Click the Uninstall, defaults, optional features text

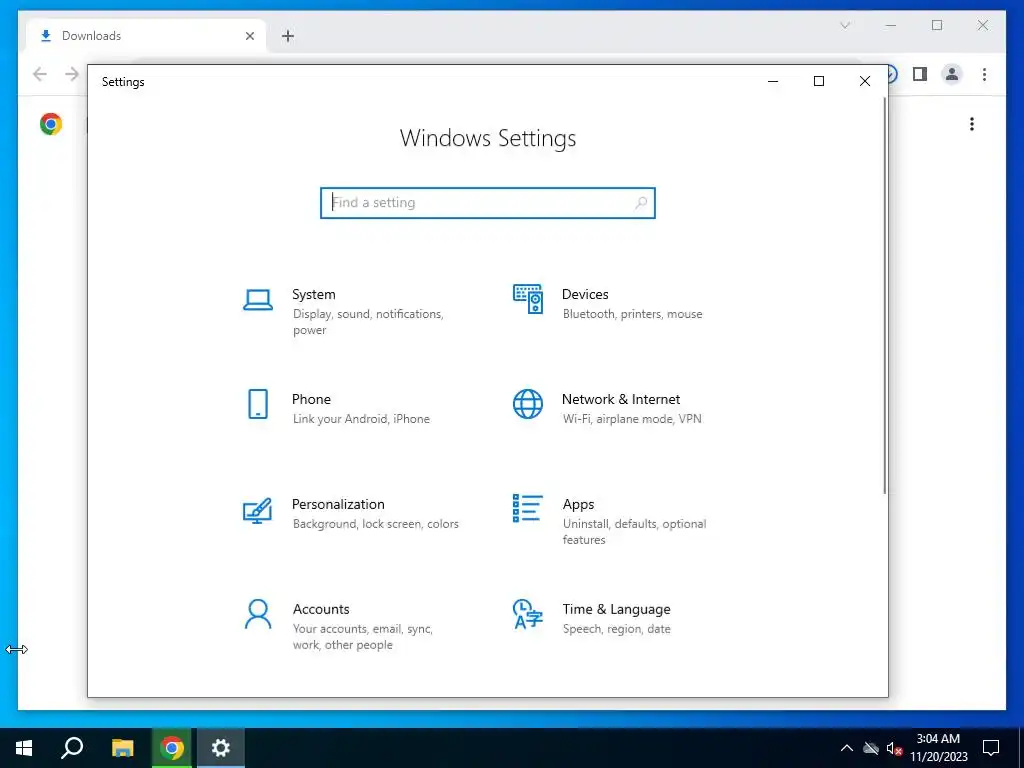(x=634, y=532)
